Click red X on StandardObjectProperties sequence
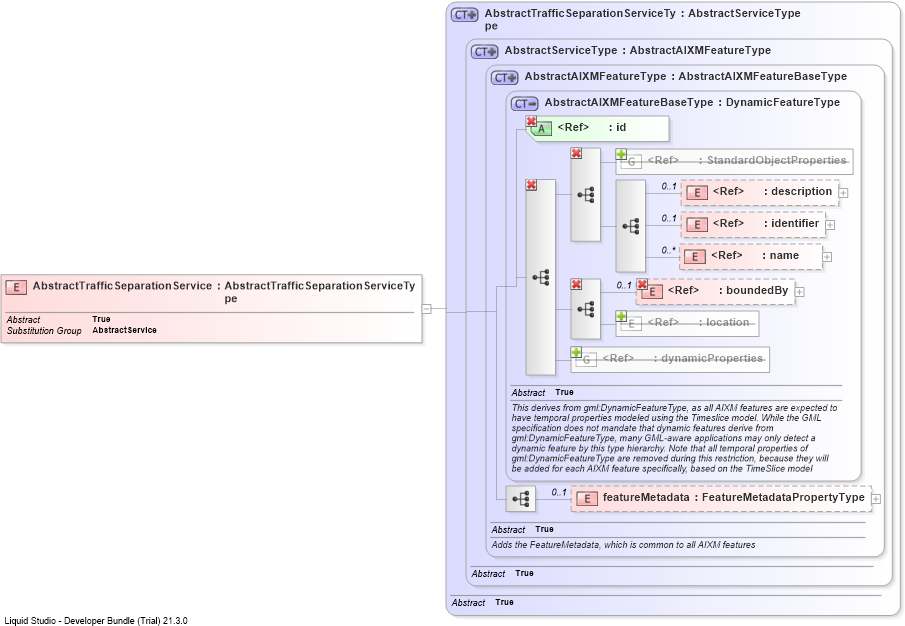 [576, 153]
